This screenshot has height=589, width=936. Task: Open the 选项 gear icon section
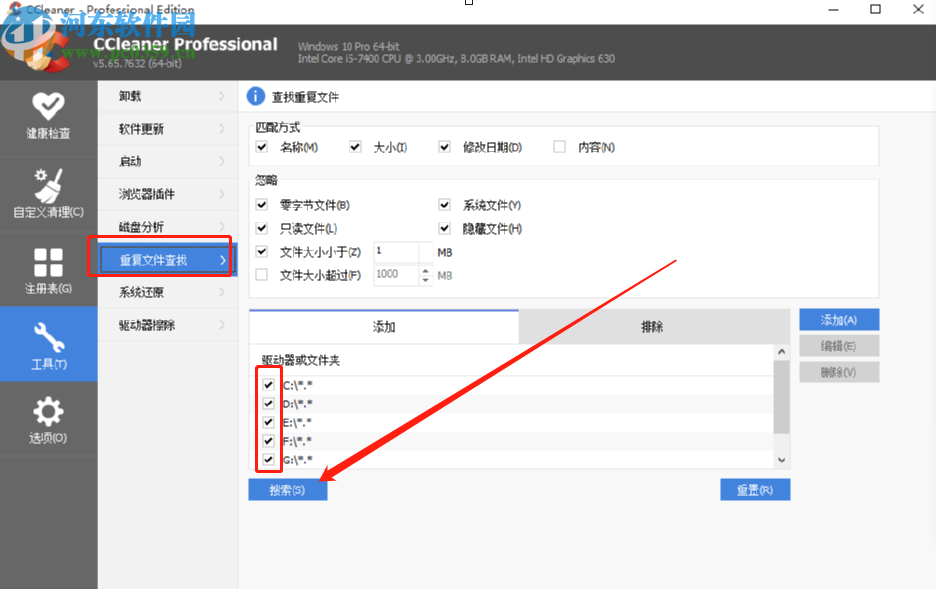pos(48,419)
